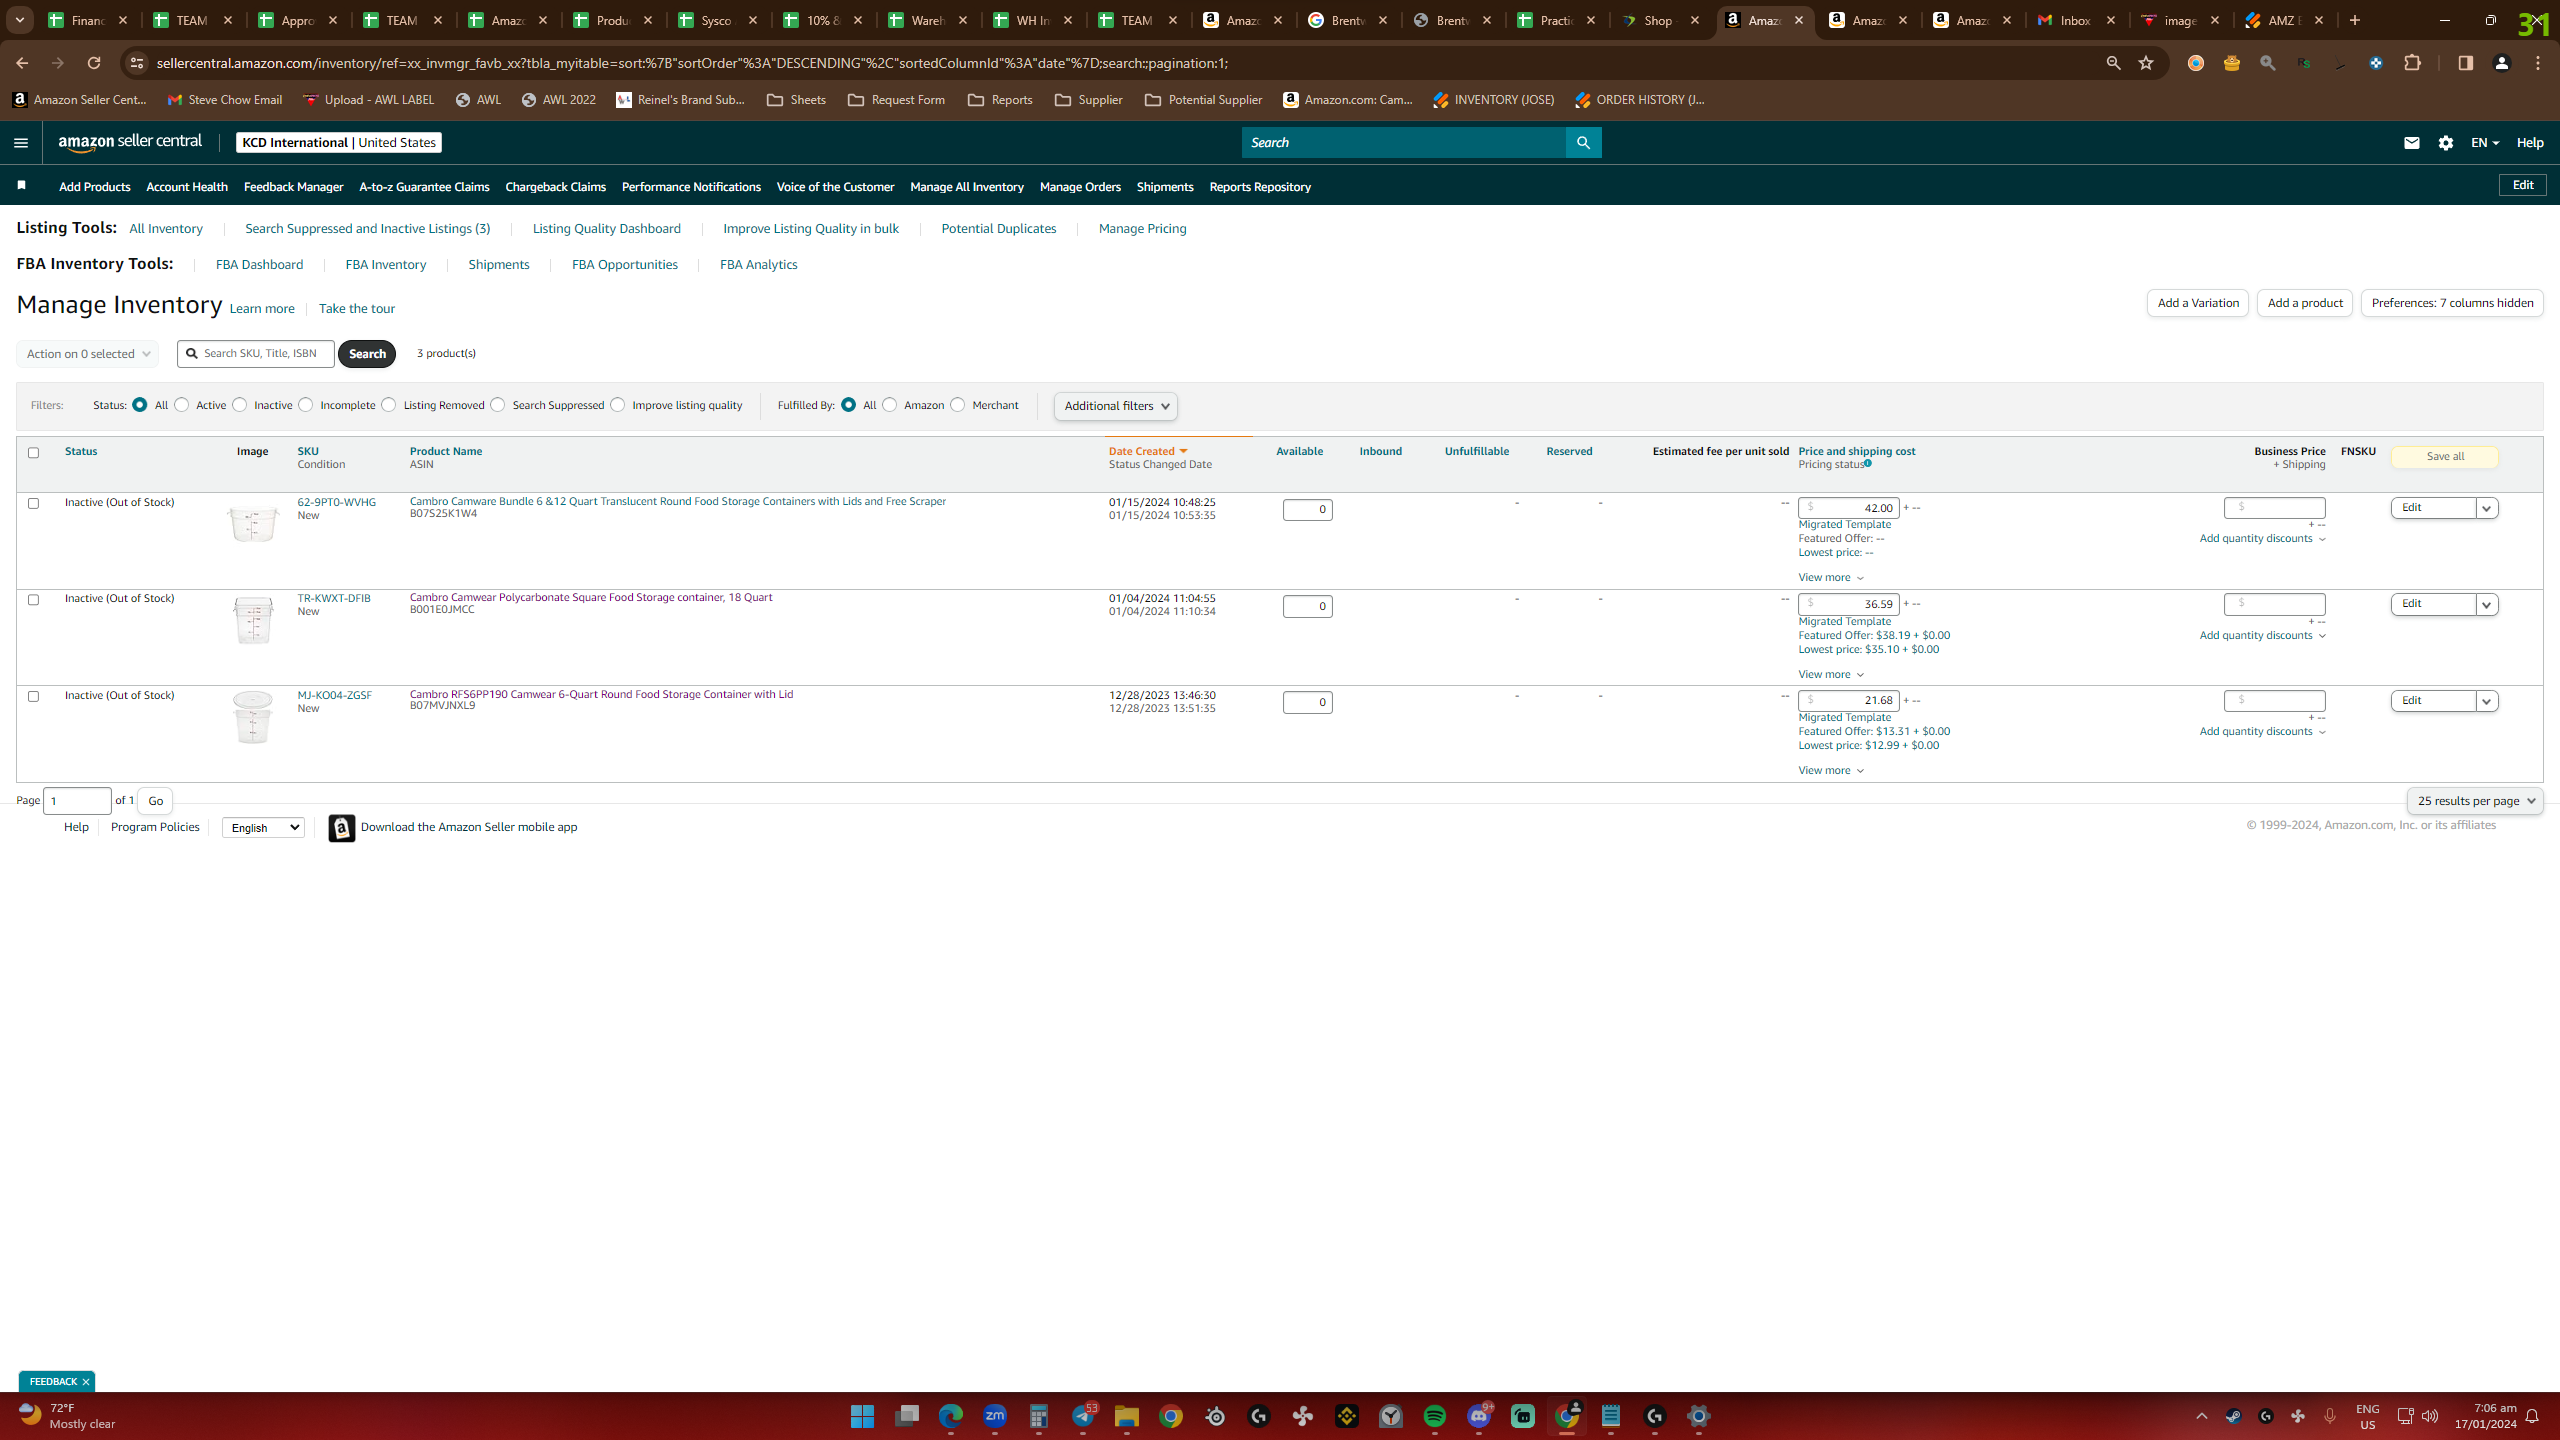Open the 'Action on 0 selected' dropdown

88,354
